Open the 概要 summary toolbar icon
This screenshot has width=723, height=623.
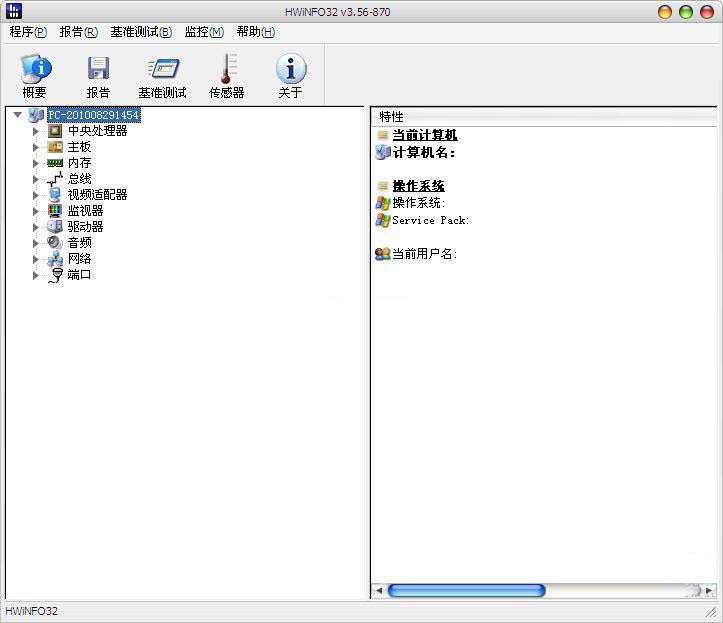tap(35, 69)
